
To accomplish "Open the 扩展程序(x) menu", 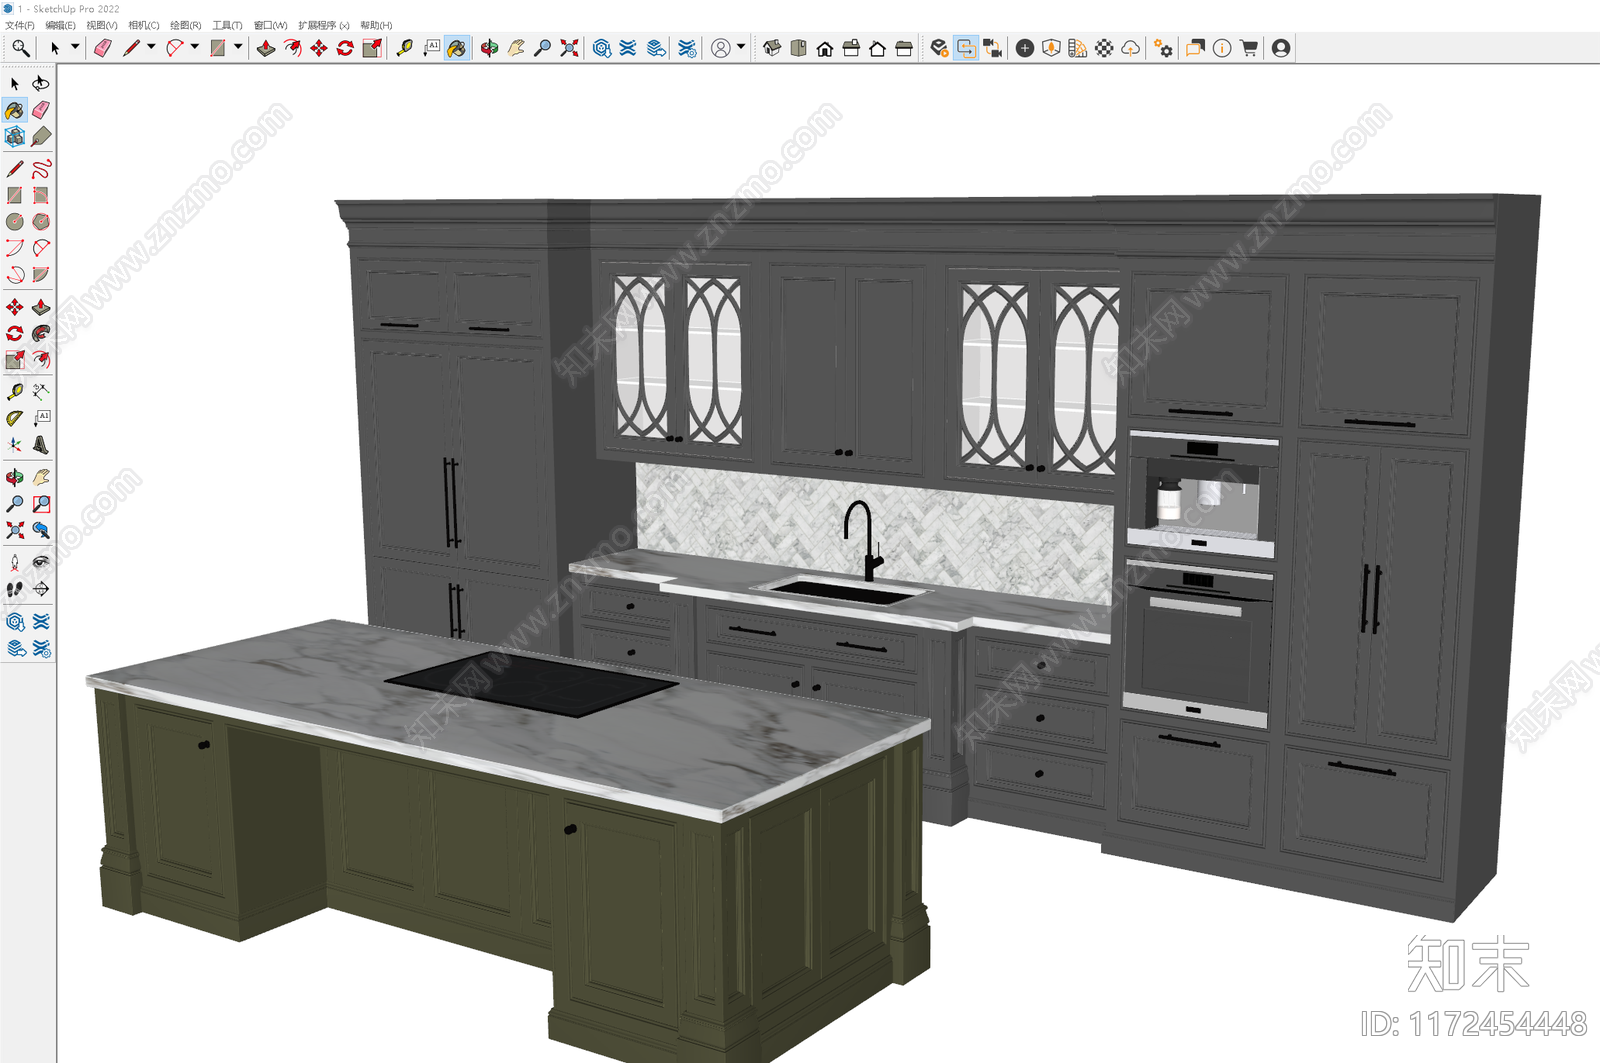I will point(324,25).
